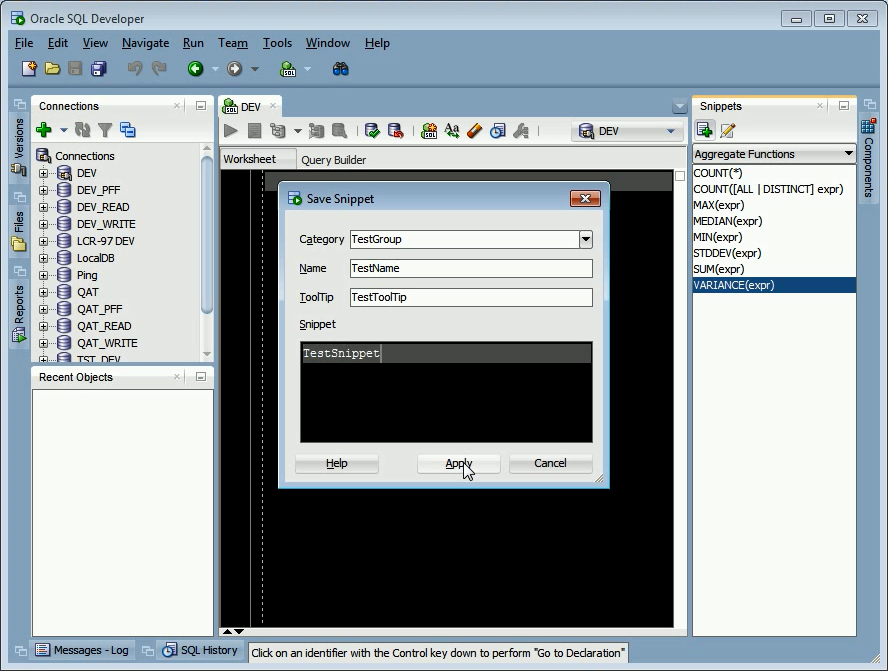The width and height of the screenshot is (888, 671).
Task: Click the Snippet text area
Action: (446, 392)
